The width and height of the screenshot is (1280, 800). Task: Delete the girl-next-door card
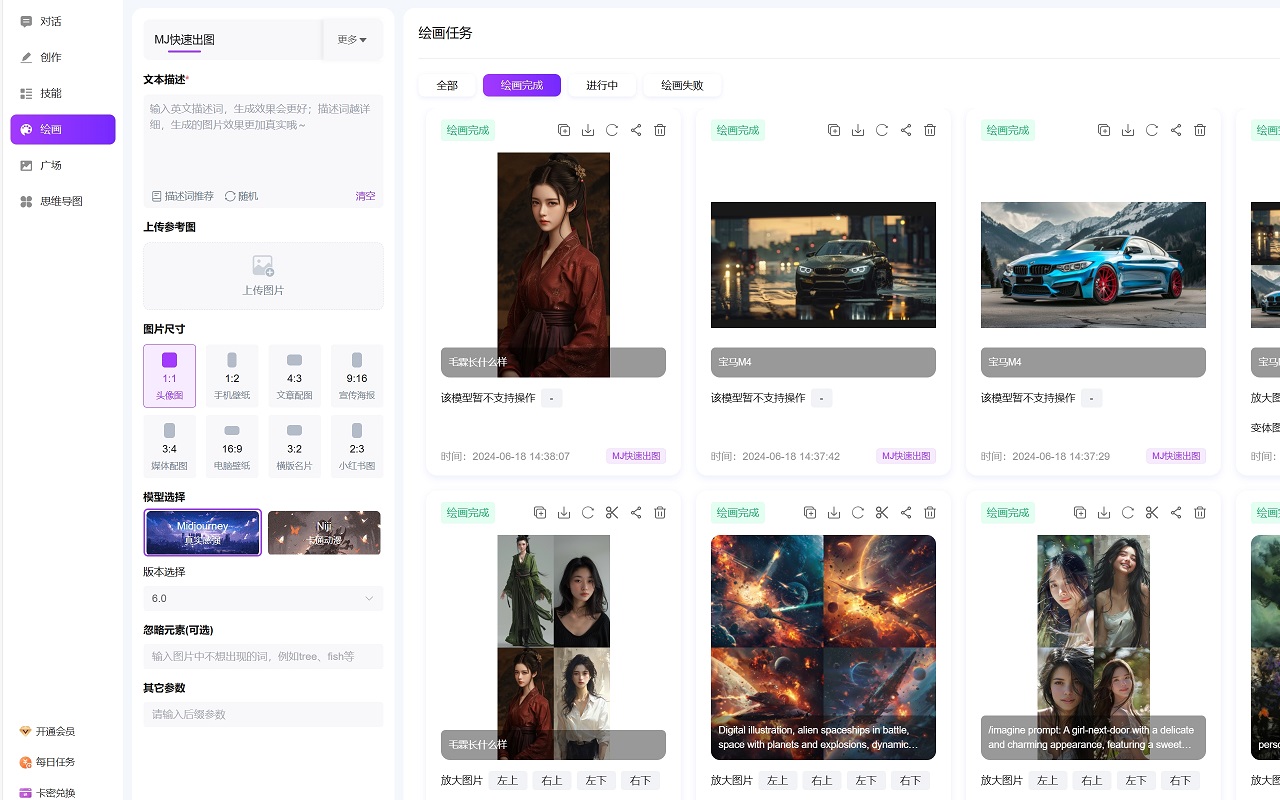coord(1200,513)
